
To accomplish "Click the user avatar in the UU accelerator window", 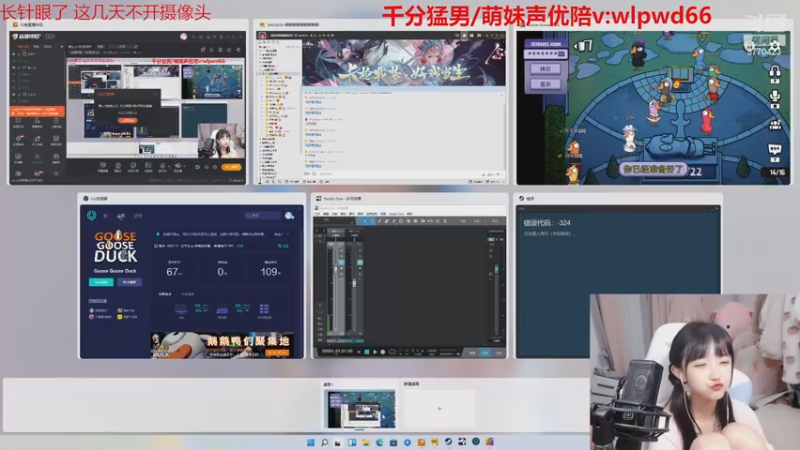I will (289, 216).
